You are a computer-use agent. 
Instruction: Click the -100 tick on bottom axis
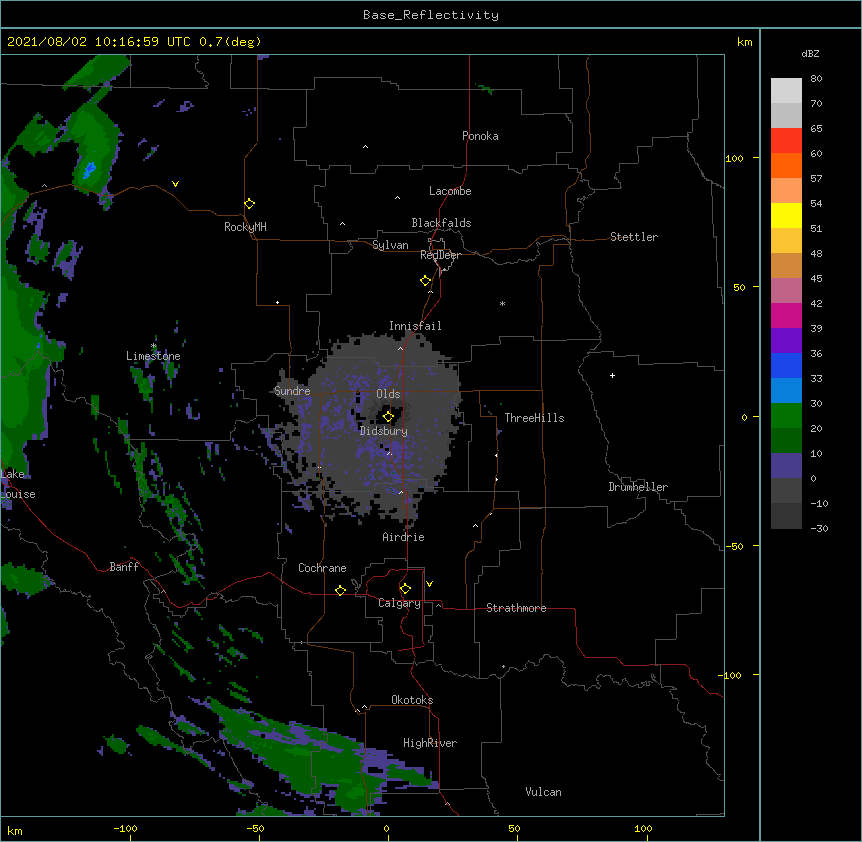pos(125,828)
